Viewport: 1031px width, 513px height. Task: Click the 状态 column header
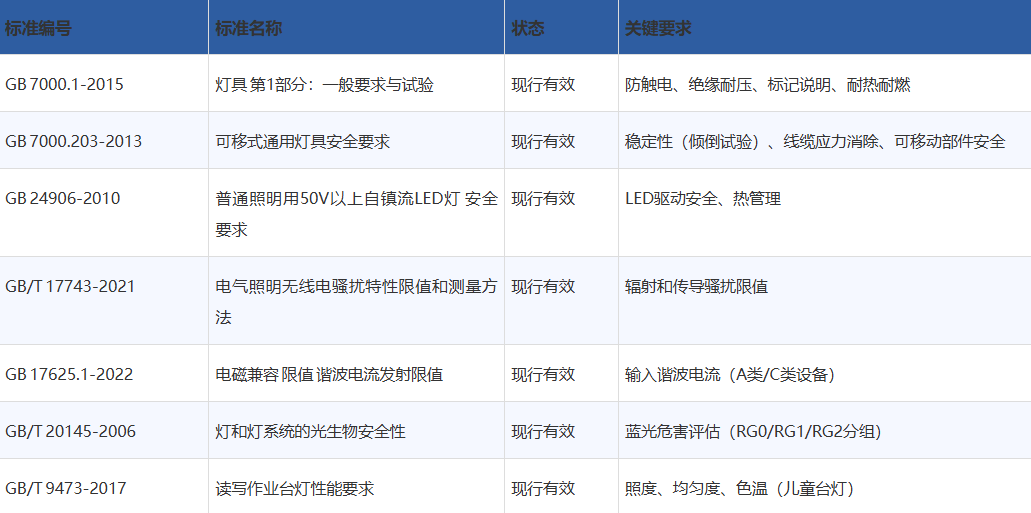click(x=562, y=28)
